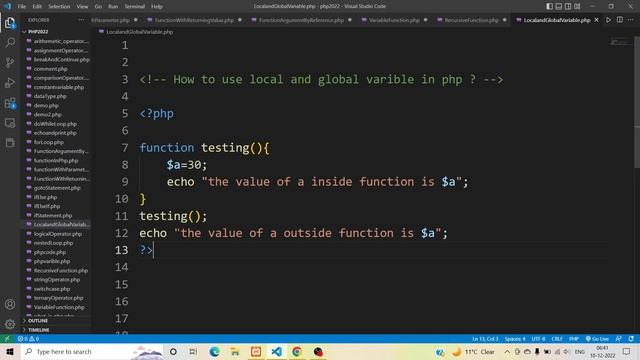Open the View menu
Screen dimensions: 640x360
point(82,6)
